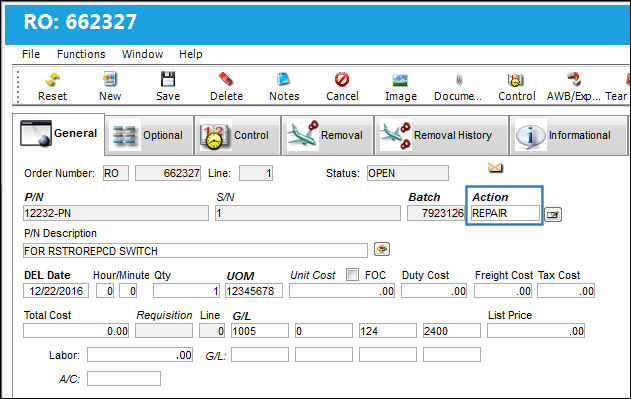The height and width of the screenshot is (399, 631).
Task: Click the Freight Cost field
Action: pos(503,291)
